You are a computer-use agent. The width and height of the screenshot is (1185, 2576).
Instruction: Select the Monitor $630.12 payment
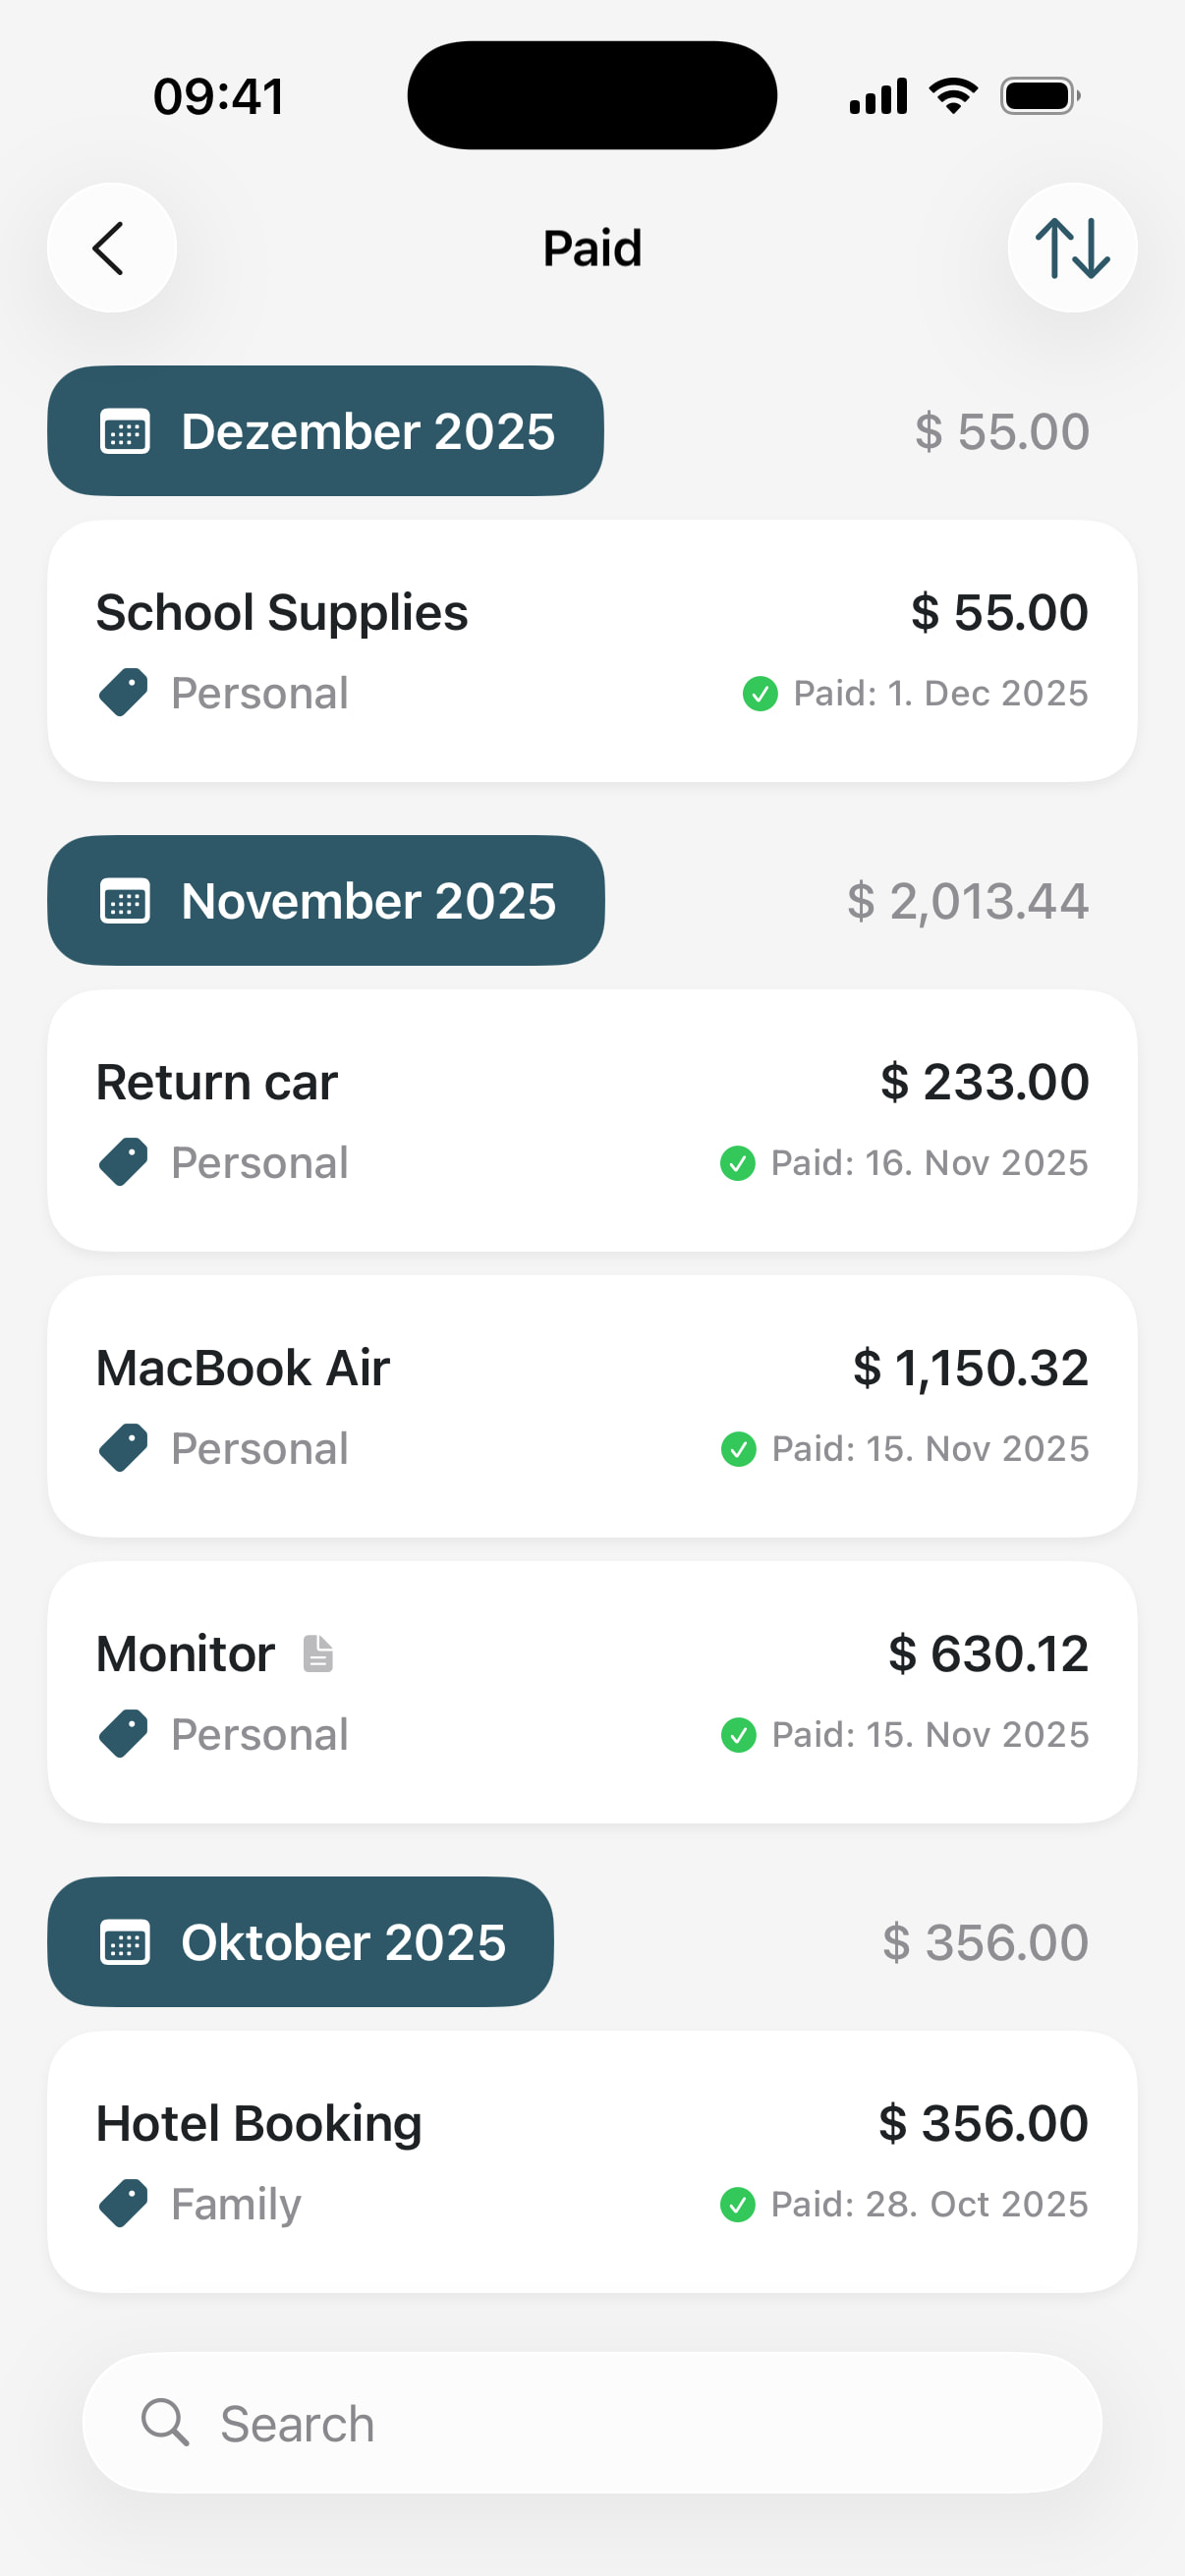592,1692
